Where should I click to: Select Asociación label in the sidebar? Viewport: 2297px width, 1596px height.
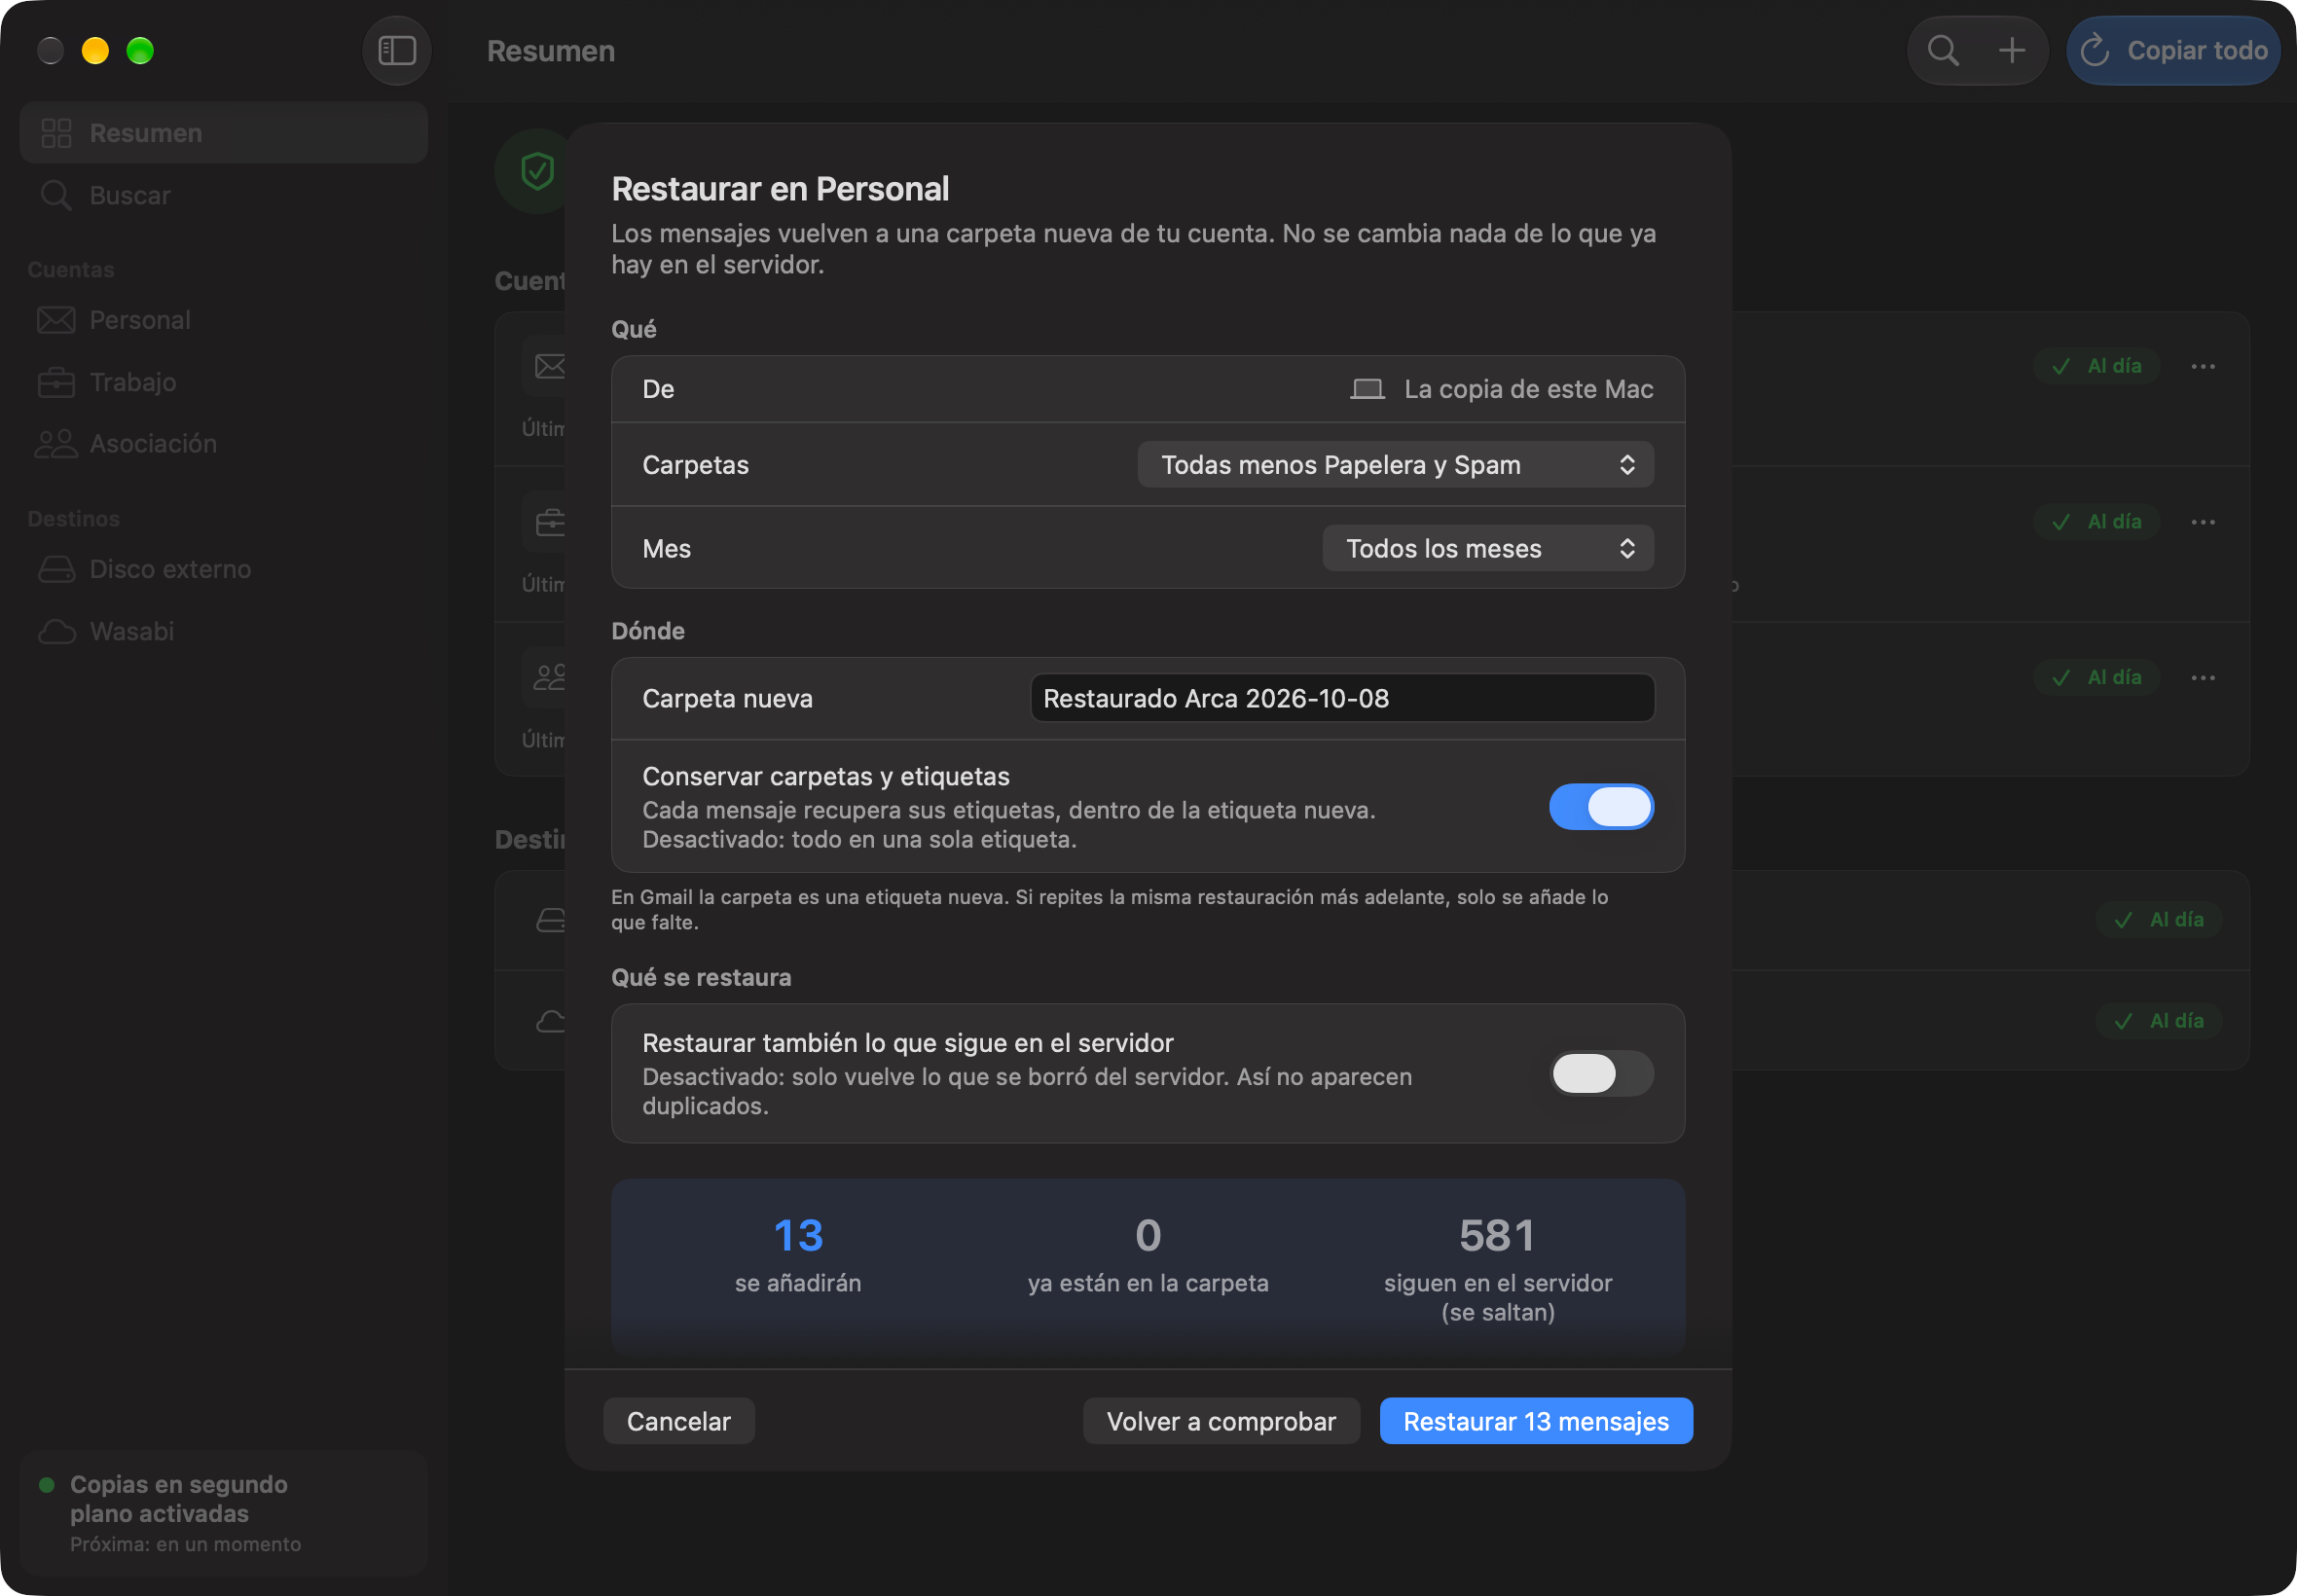coord(153,444)
